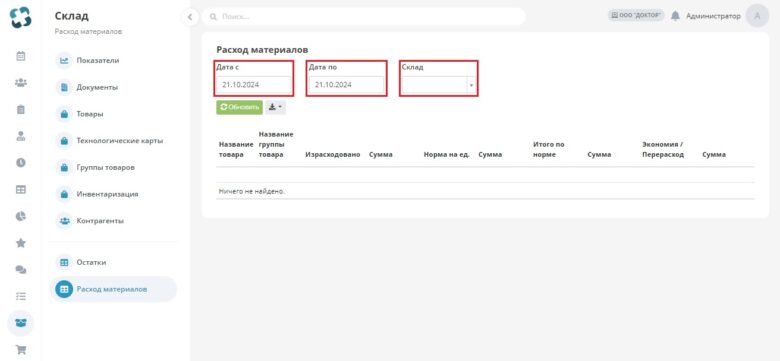The height and width of the screenshot is (361, 780).
Task: Click the clock icon in left rail
Action: (20, 163)
